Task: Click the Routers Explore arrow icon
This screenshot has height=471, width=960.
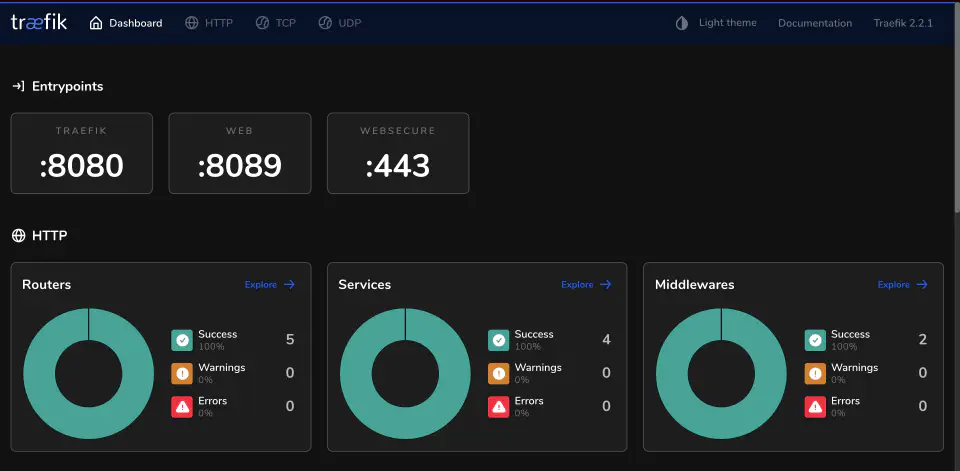Action: click(x=290, y=285)
